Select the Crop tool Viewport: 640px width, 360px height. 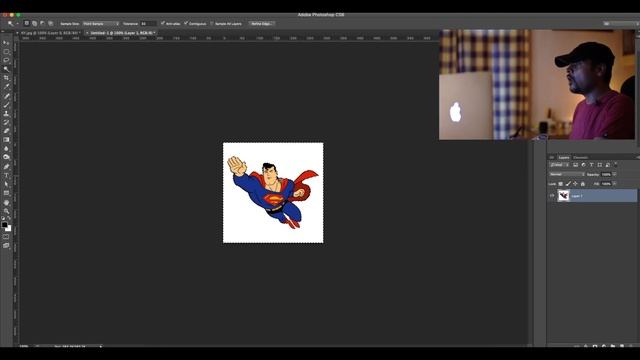6,78
